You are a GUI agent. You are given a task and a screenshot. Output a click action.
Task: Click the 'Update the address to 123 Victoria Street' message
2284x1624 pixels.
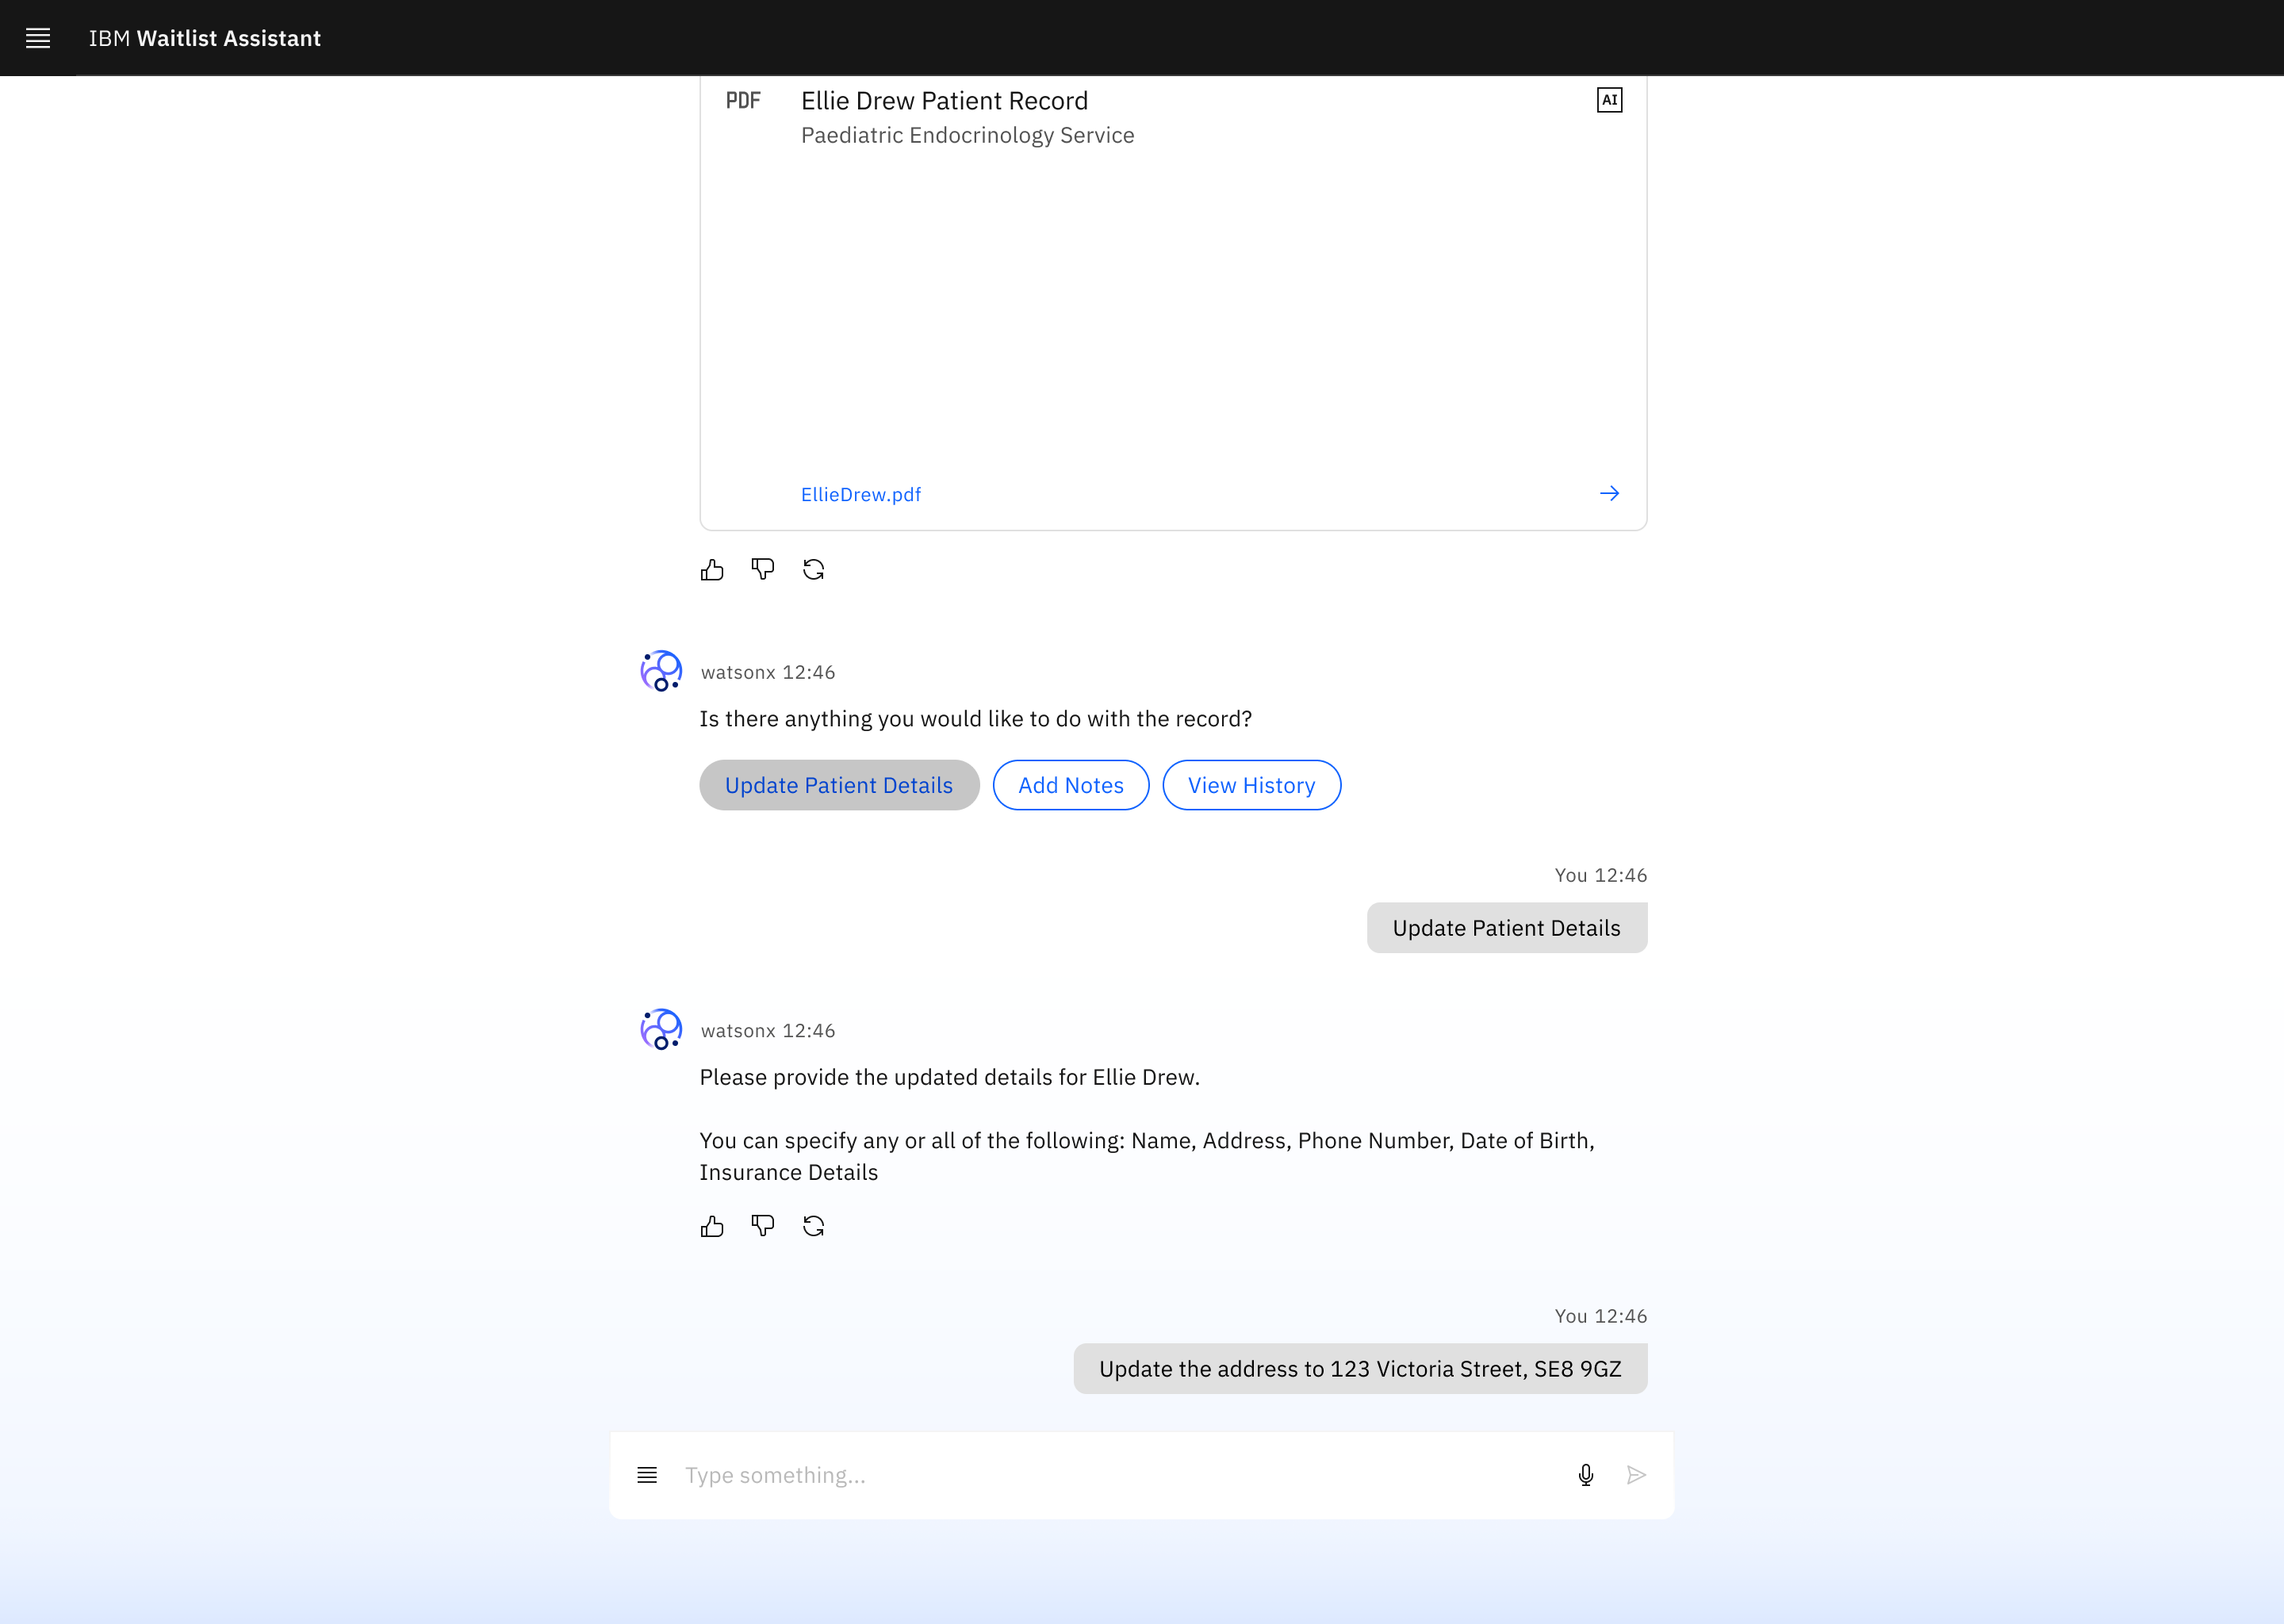(1360, 1369)
